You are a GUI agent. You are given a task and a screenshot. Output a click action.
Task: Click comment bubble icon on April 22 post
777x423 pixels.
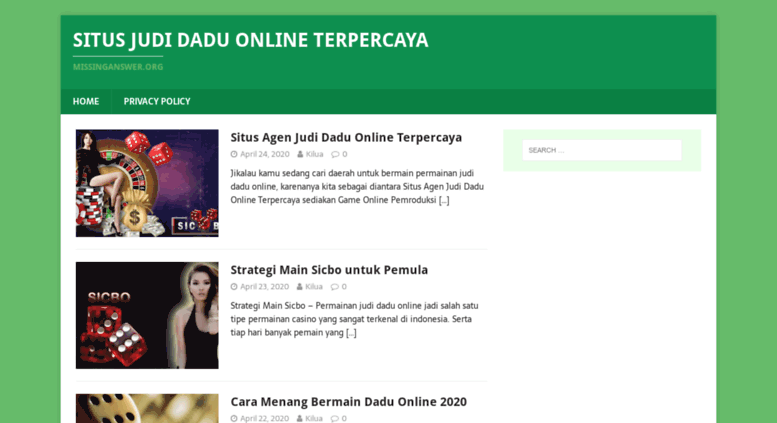[335, 419]
